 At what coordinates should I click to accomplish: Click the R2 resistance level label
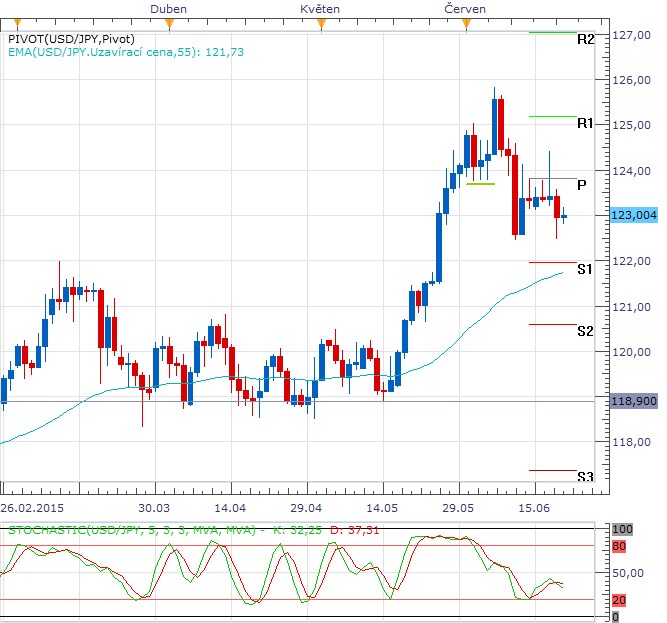pyautogui.click(x=585, y=40)
